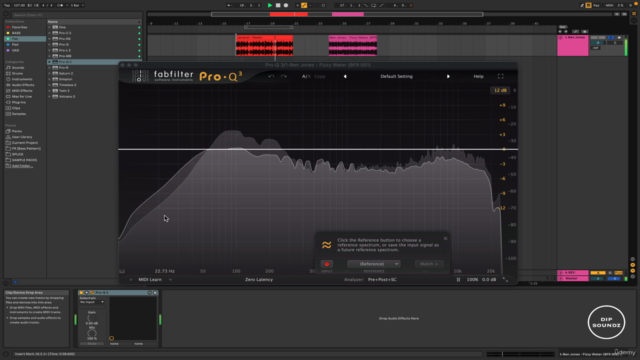Open Current Project in Places

[x=24, y=142]
